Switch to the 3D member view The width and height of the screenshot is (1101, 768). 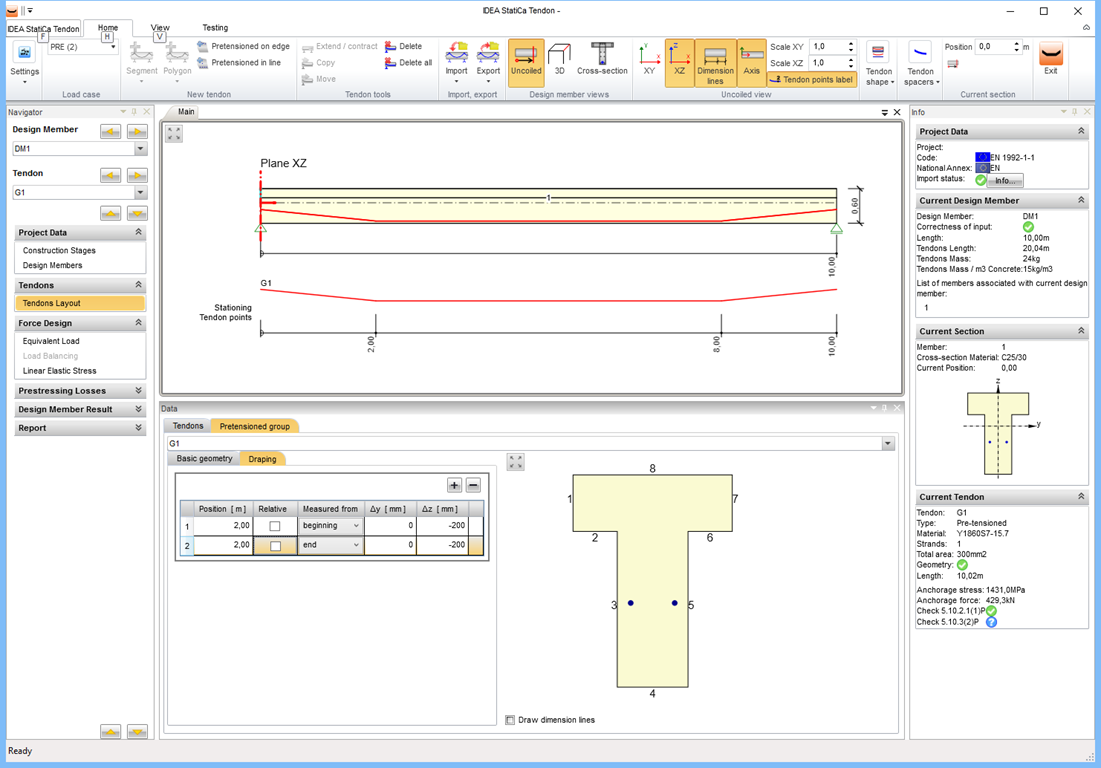coord(559,59)
